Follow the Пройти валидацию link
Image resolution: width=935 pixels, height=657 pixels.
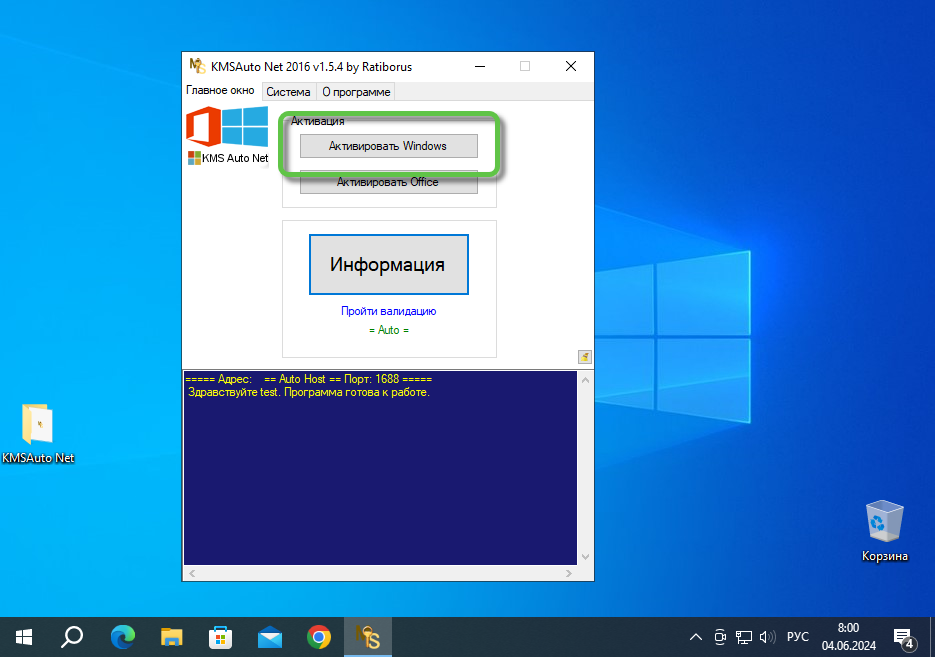[x=388, y=311]
